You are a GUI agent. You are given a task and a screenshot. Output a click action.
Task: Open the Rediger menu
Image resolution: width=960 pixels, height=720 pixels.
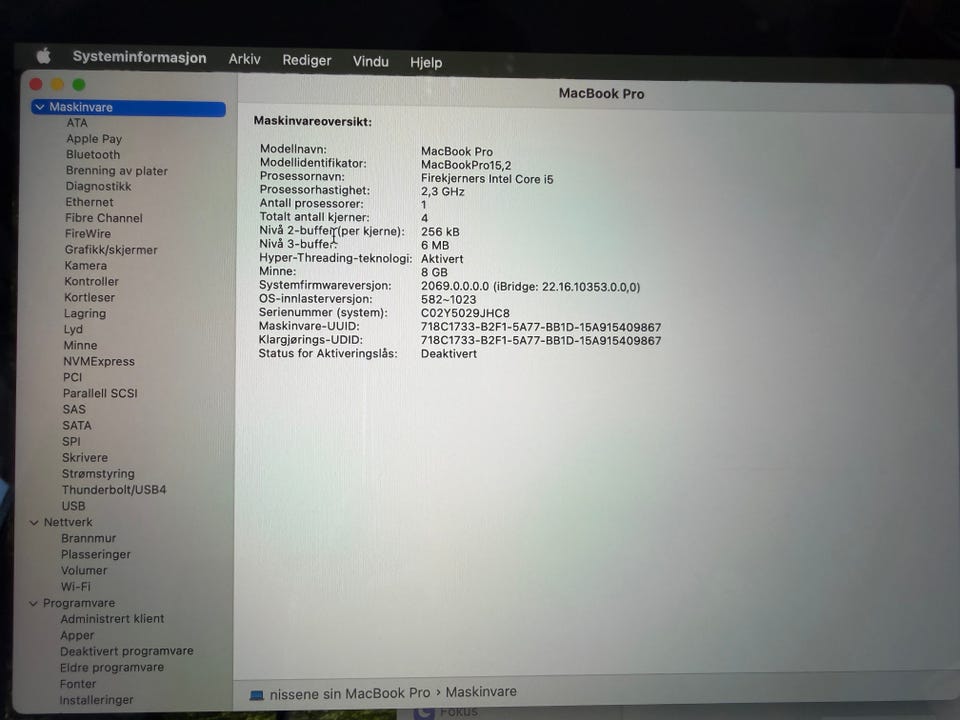(307, 61)
